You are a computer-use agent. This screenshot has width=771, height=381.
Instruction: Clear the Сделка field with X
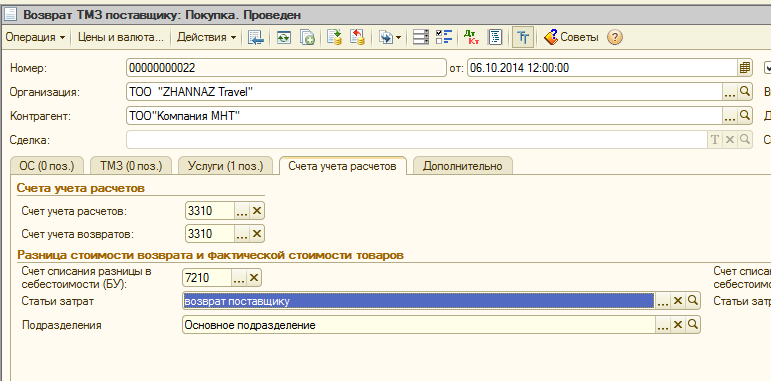coord(730,140)
